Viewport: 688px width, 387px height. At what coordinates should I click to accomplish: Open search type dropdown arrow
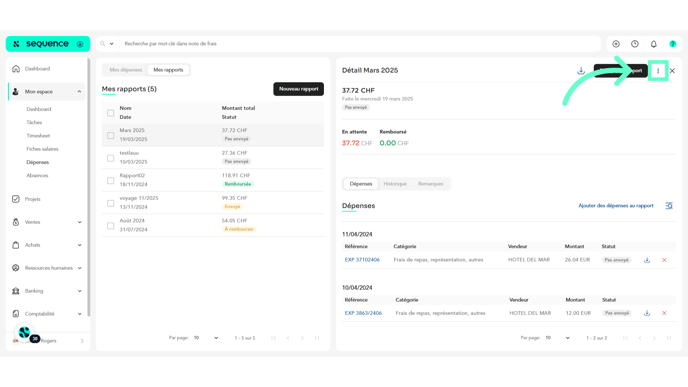point(111,44)
